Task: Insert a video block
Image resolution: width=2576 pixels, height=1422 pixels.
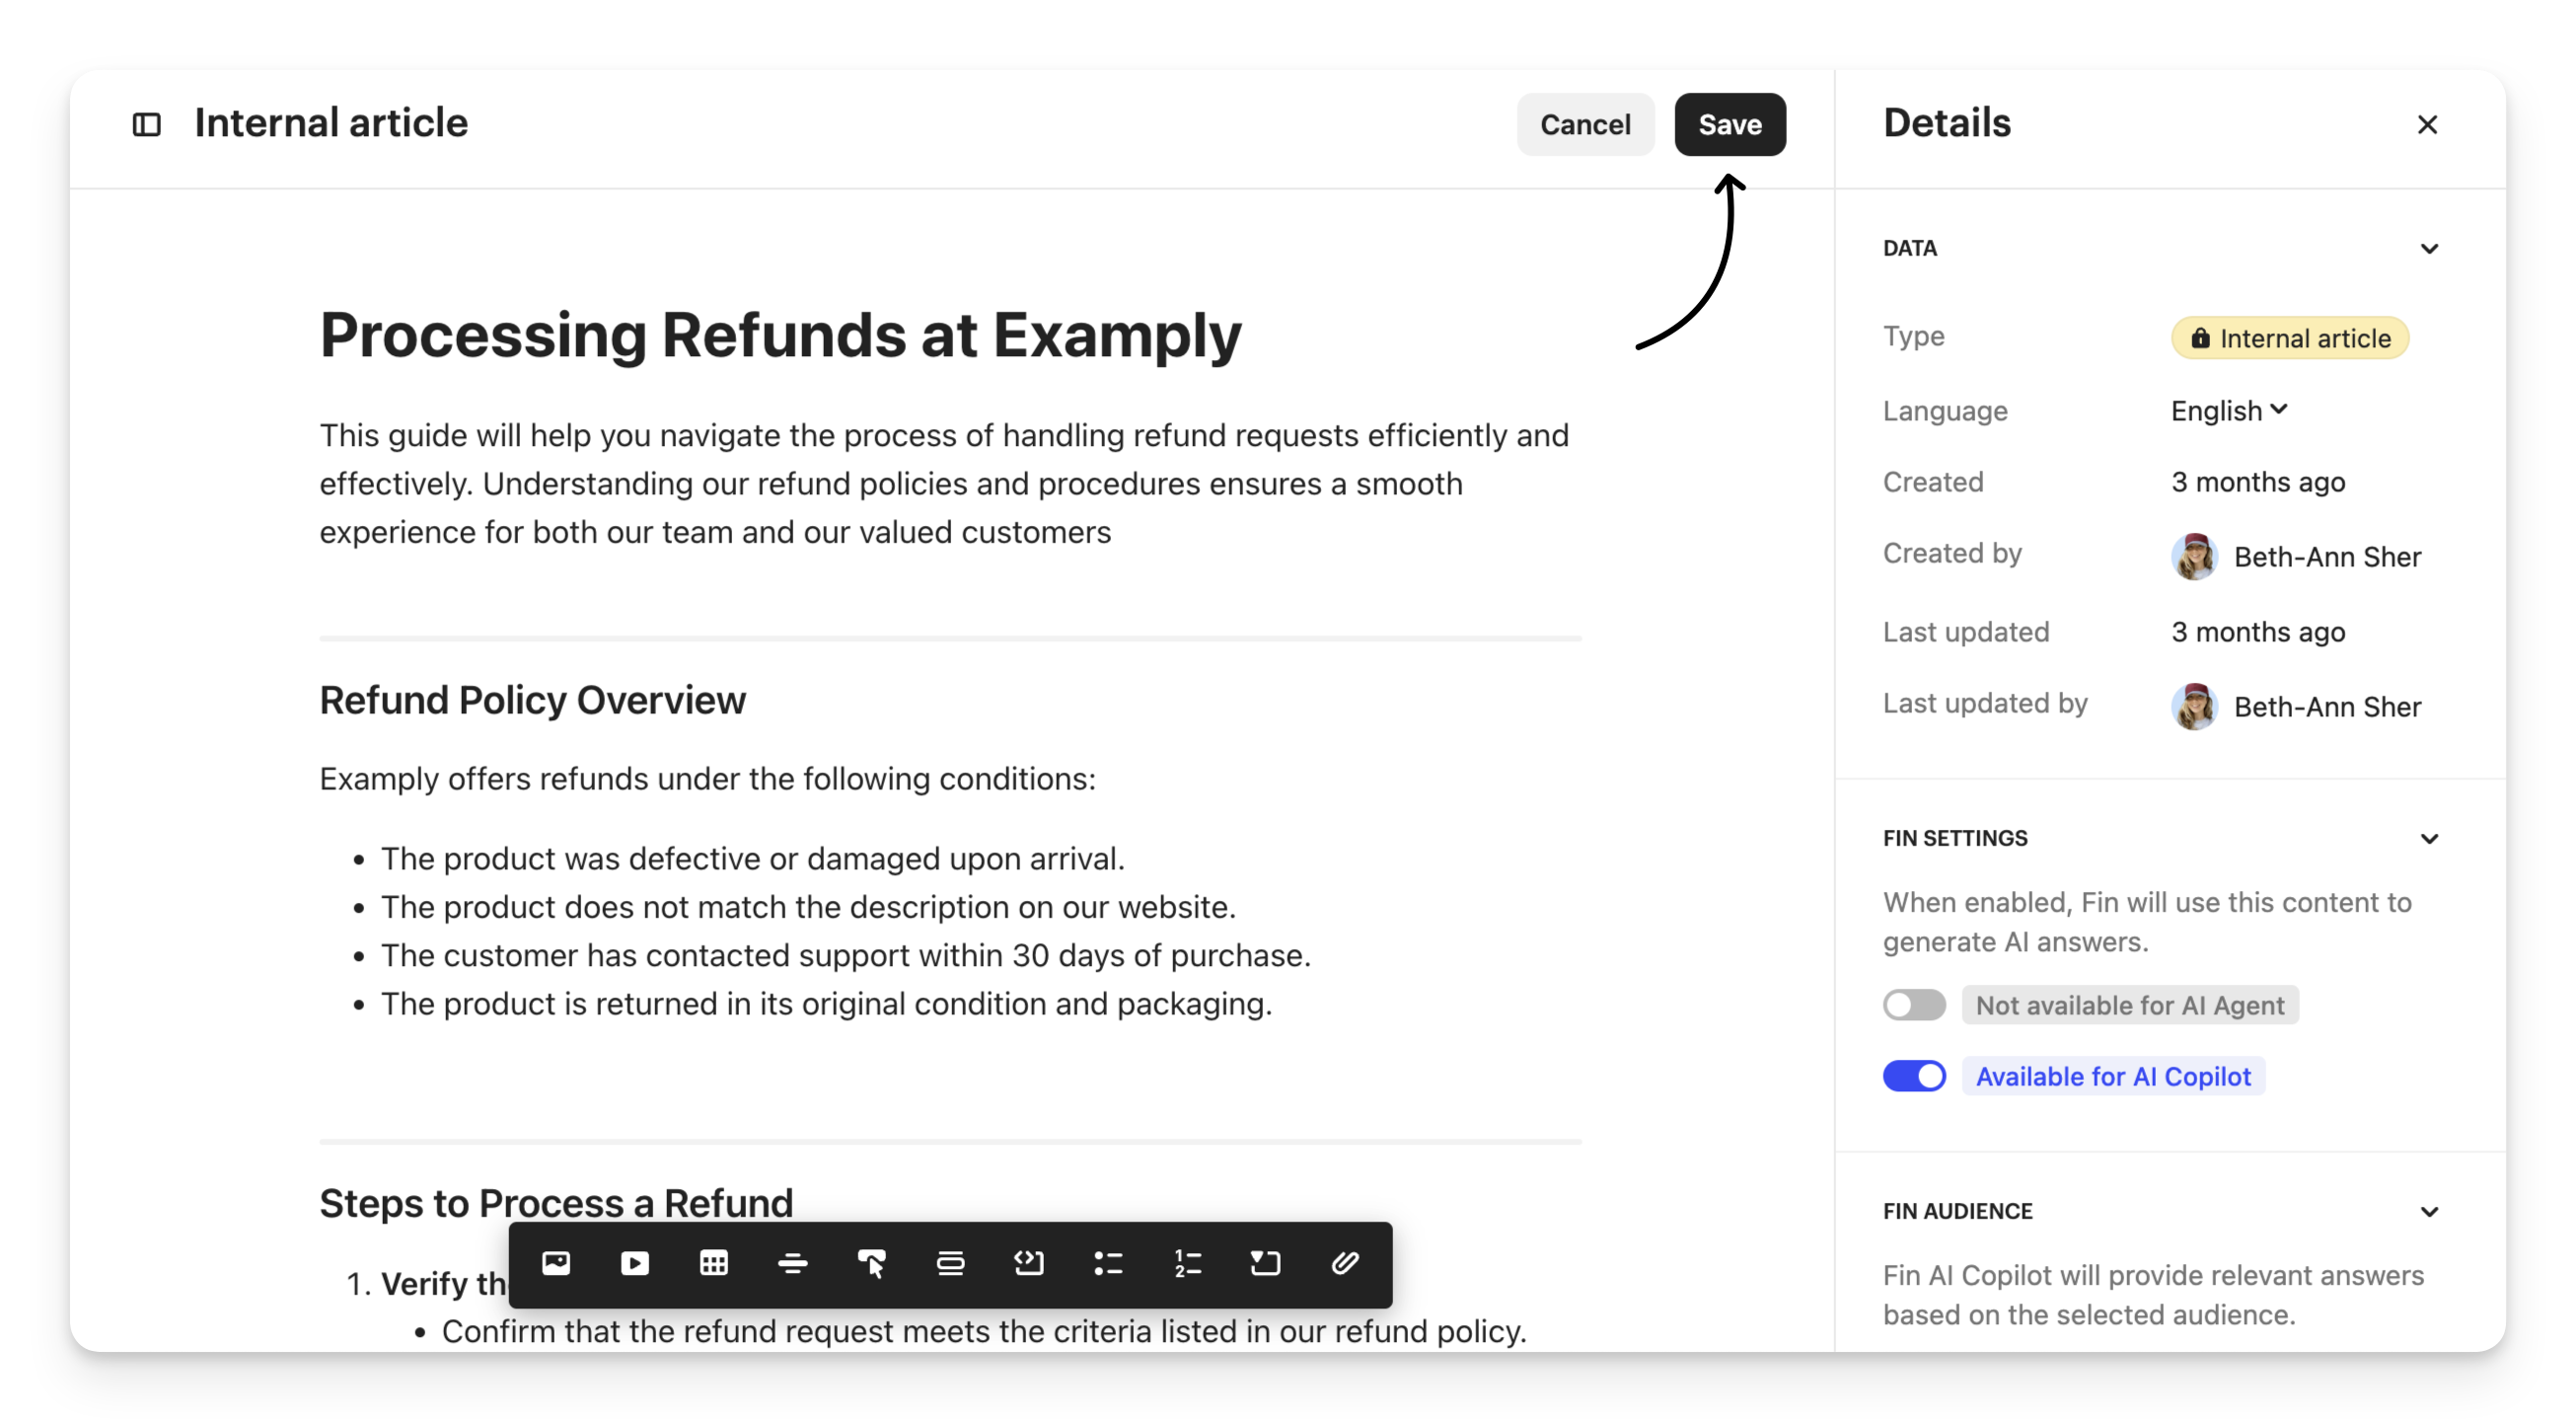Action: (x=635, y=1264)
